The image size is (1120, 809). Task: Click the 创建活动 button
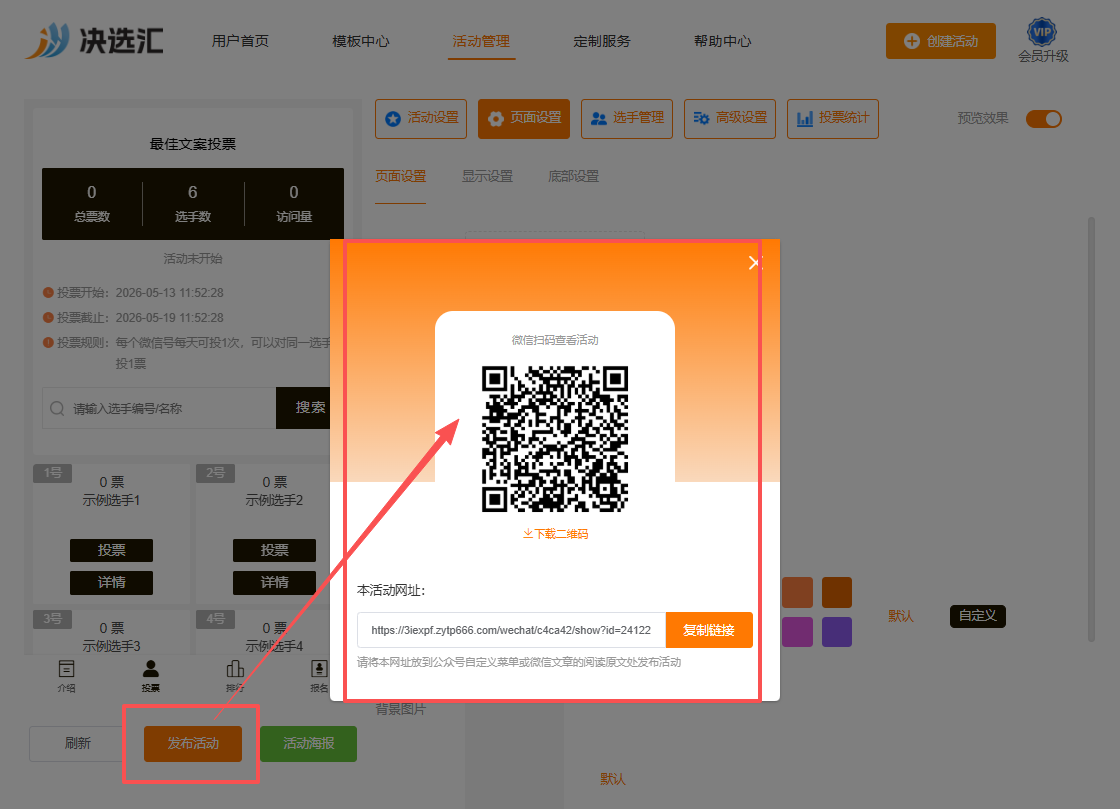click(941, 41)
